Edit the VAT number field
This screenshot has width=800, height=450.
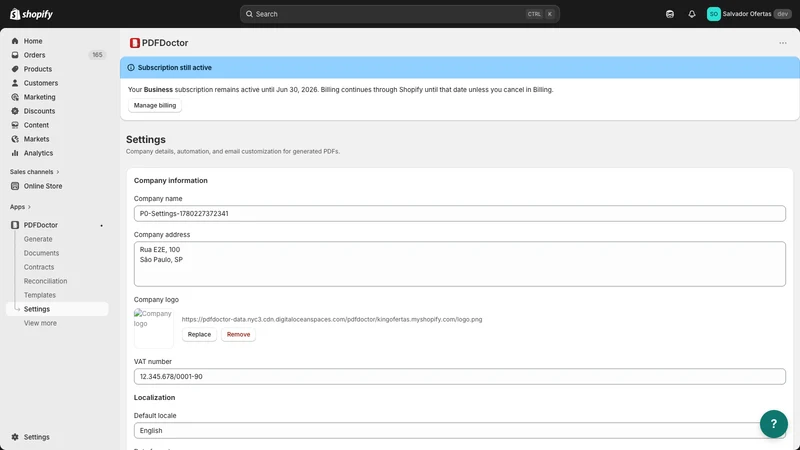coord(459,377)
